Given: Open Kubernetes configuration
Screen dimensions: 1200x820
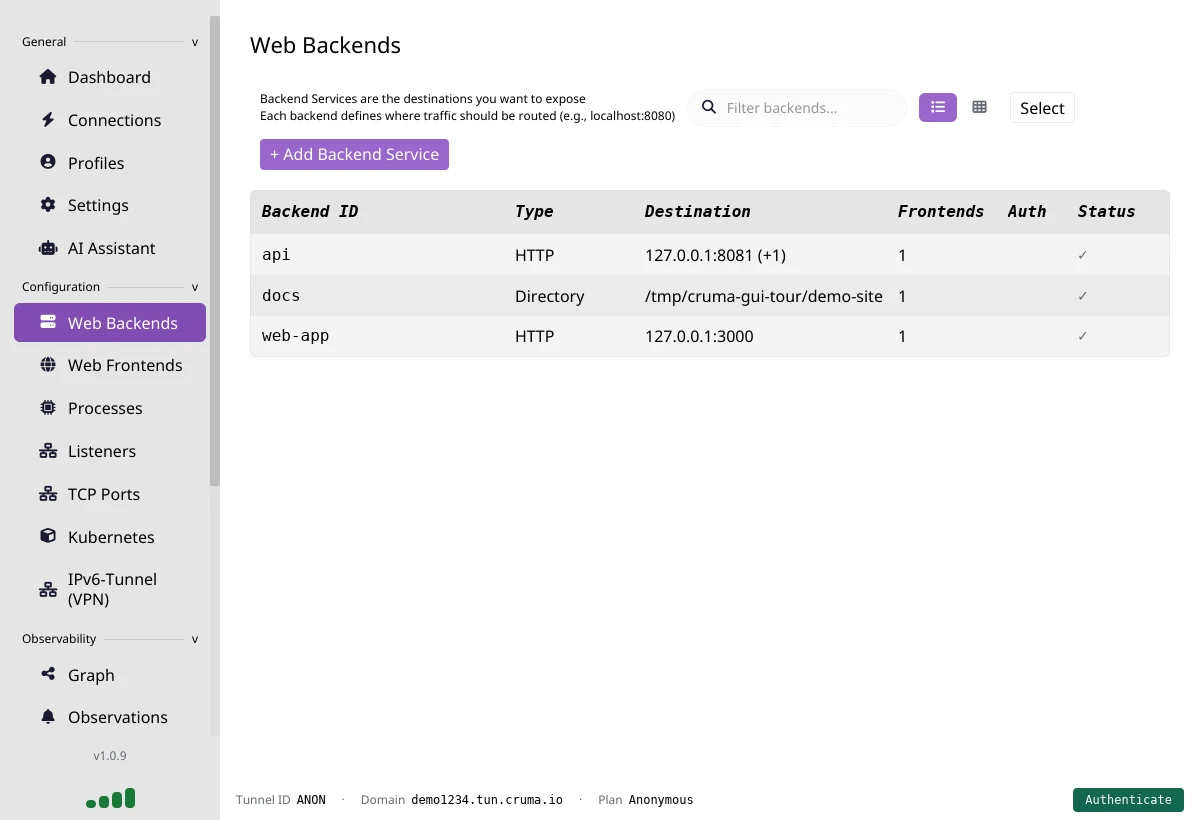Looking at the screenshot, I should (110, 536).
